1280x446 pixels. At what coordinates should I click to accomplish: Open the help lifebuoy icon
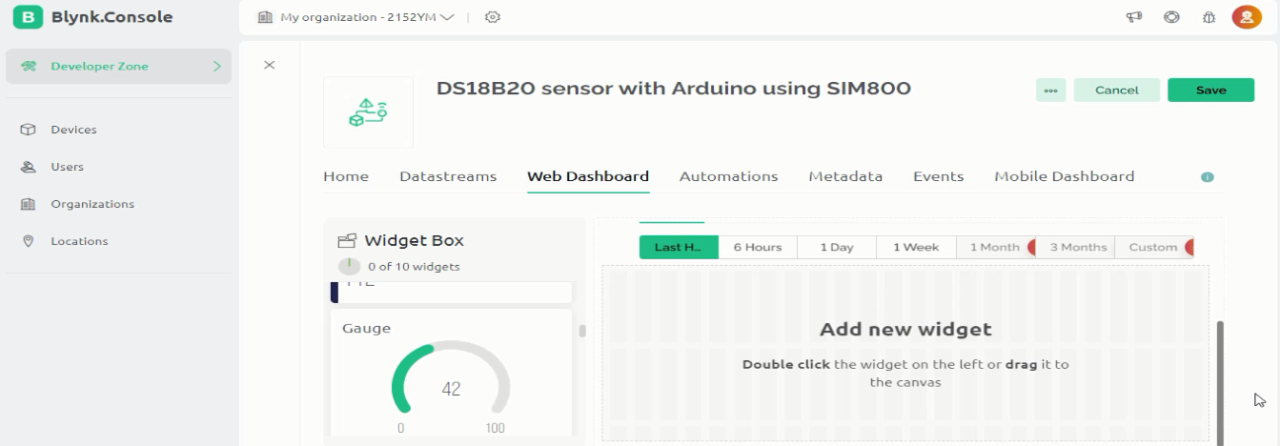tap(1172, 17)
